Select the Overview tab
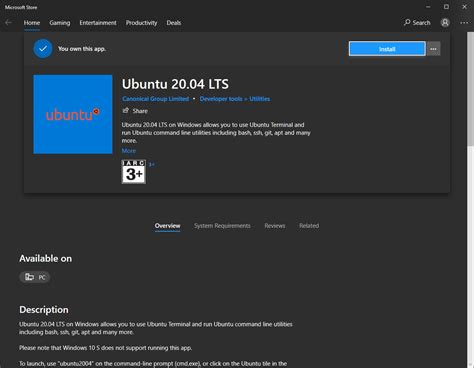Viewport: 474px width, 368px height. point(167,226)
